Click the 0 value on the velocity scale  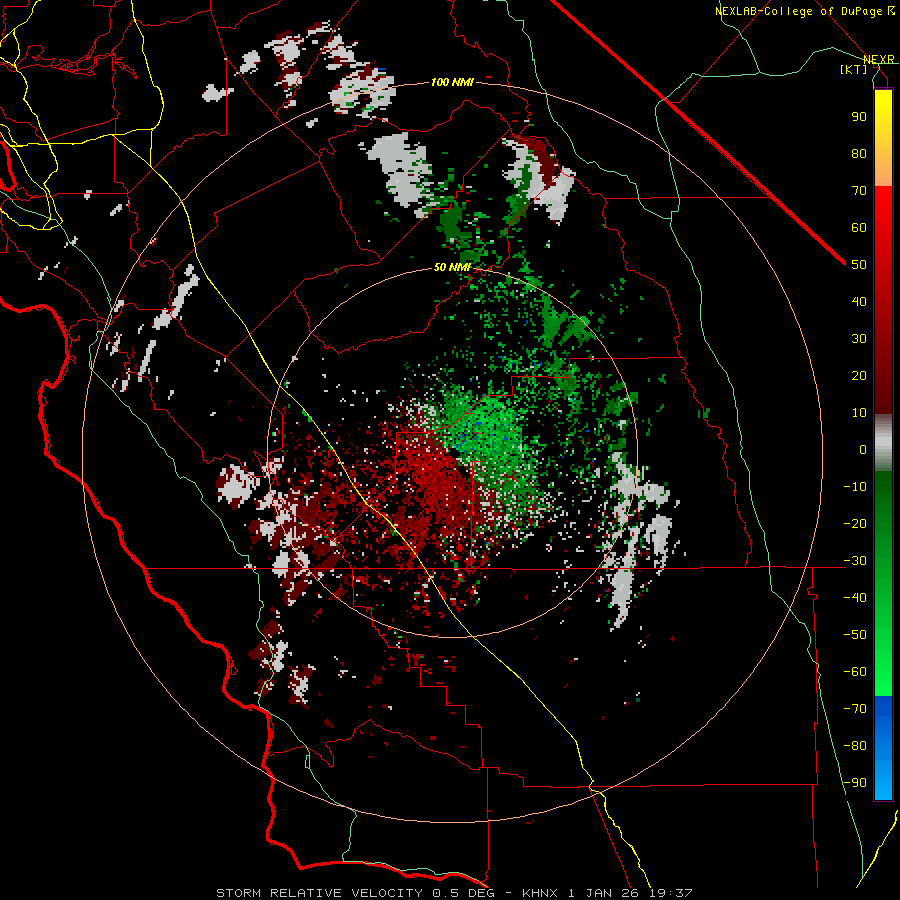[863, 449]
